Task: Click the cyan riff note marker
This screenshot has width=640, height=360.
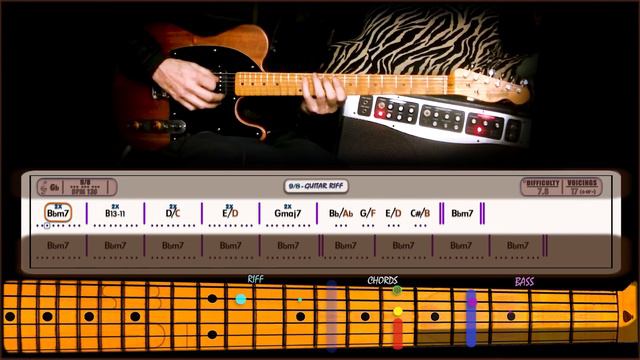Action: 241,299
